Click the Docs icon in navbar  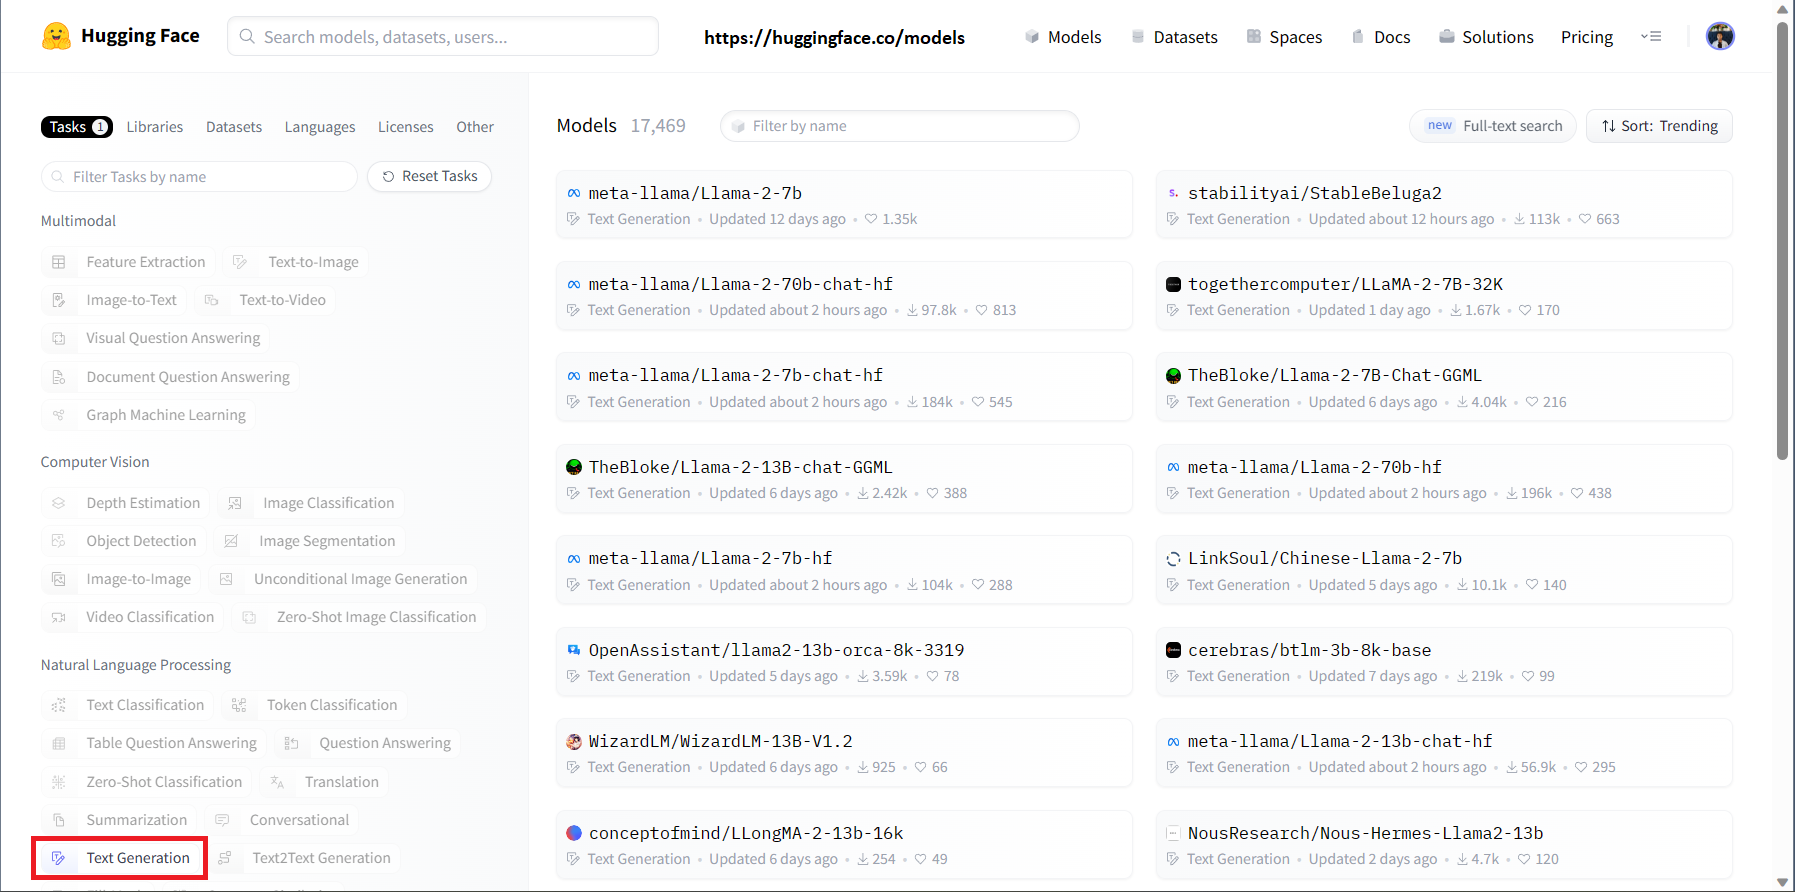click(1358, 37)
